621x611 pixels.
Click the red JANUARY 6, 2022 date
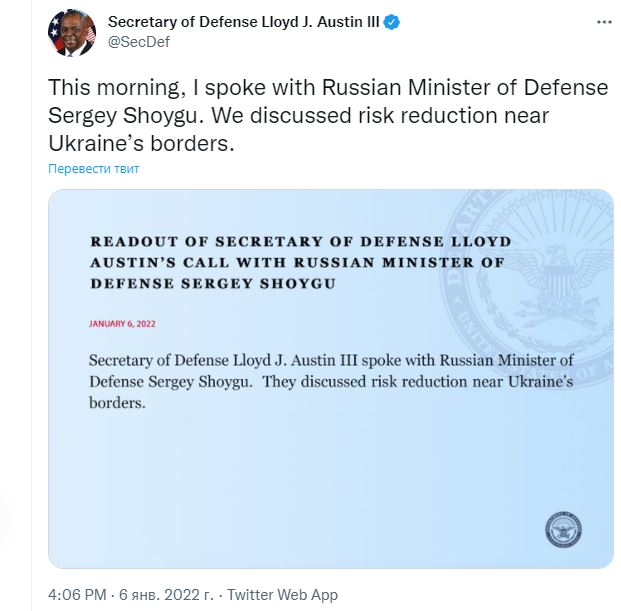point(122,324)
